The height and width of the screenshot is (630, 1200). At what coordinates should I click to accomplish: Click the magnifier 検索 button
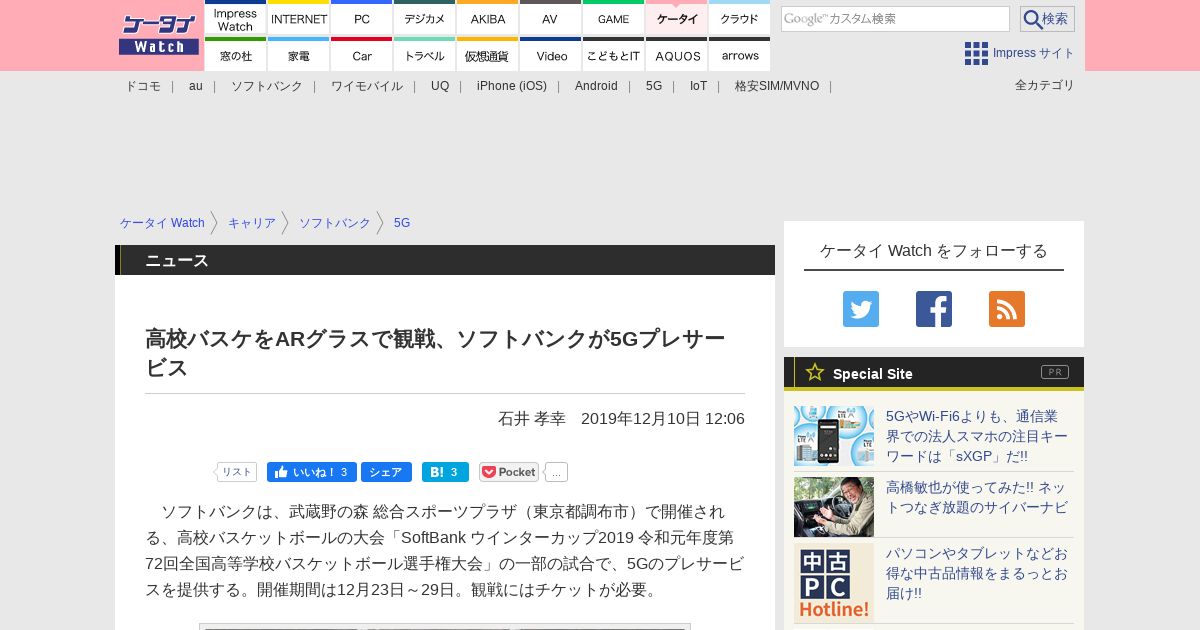[1047, 19]
